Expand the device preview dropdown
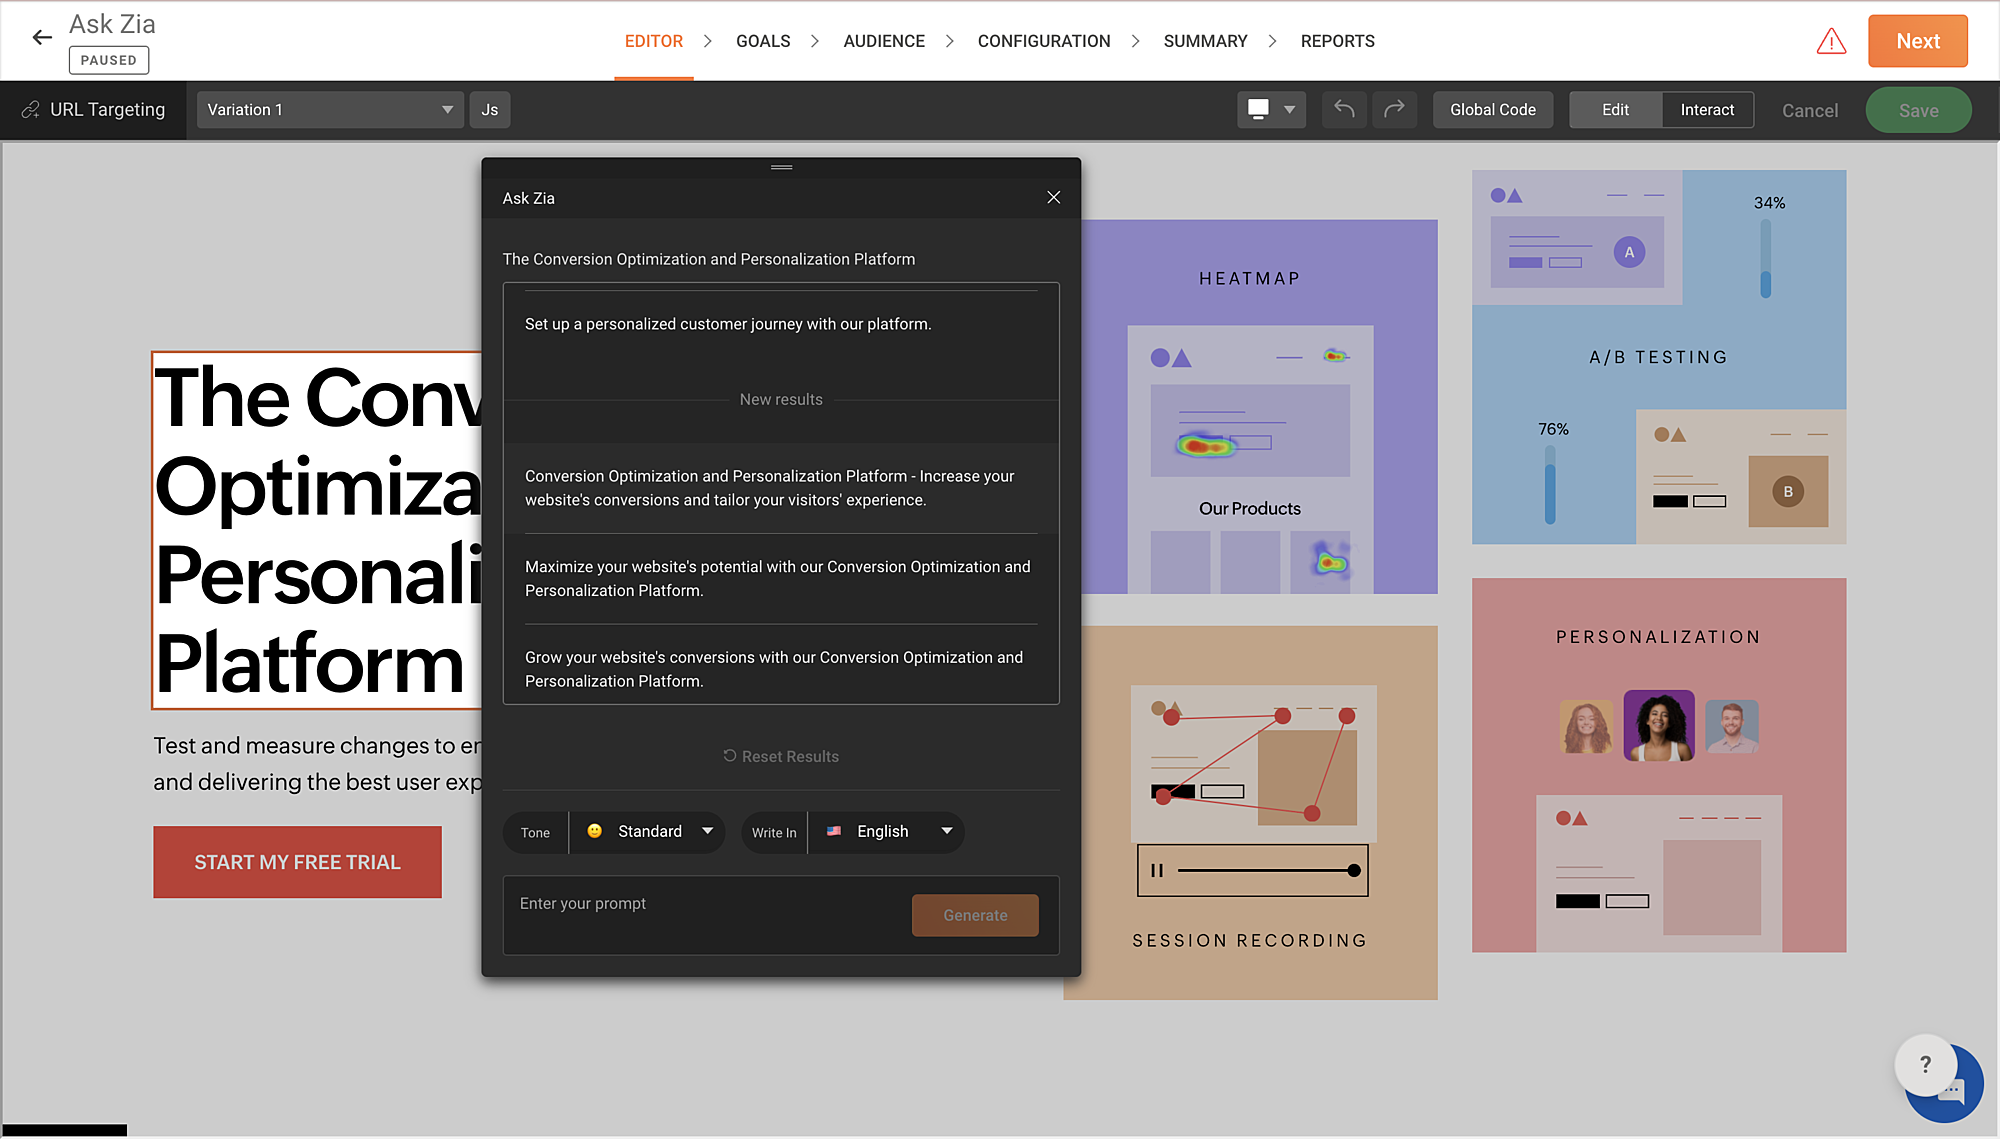 point(1271,109)
